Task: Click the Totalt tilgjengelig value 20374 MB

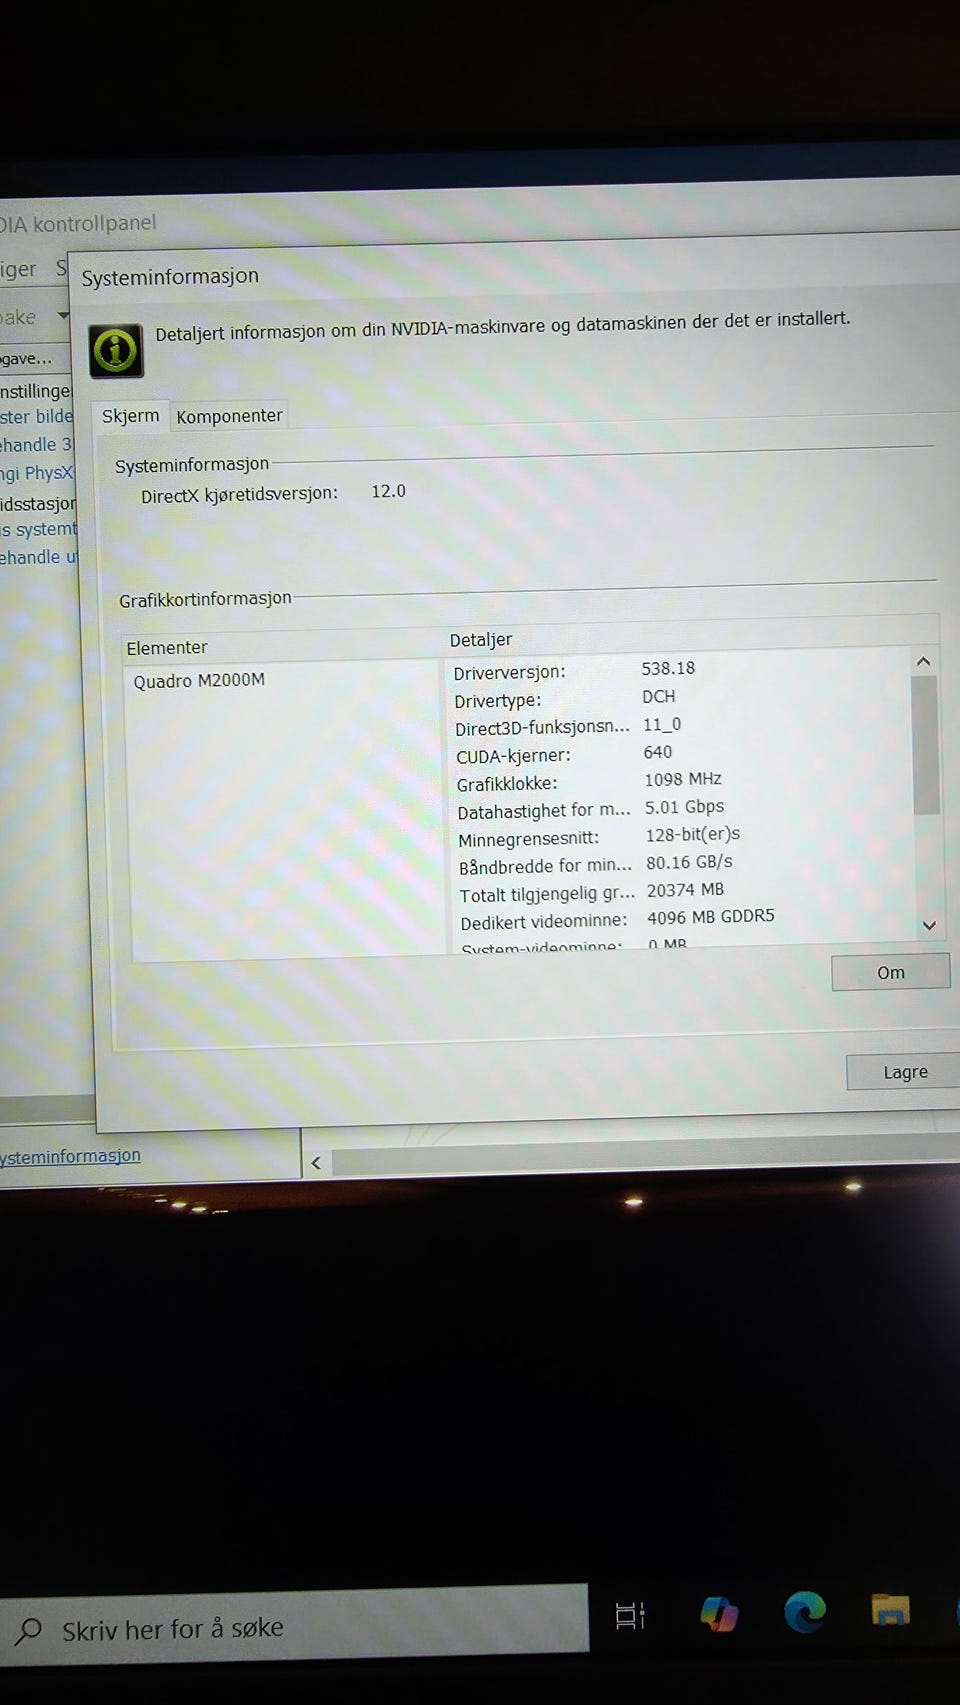Action: (x=685, y=889)
